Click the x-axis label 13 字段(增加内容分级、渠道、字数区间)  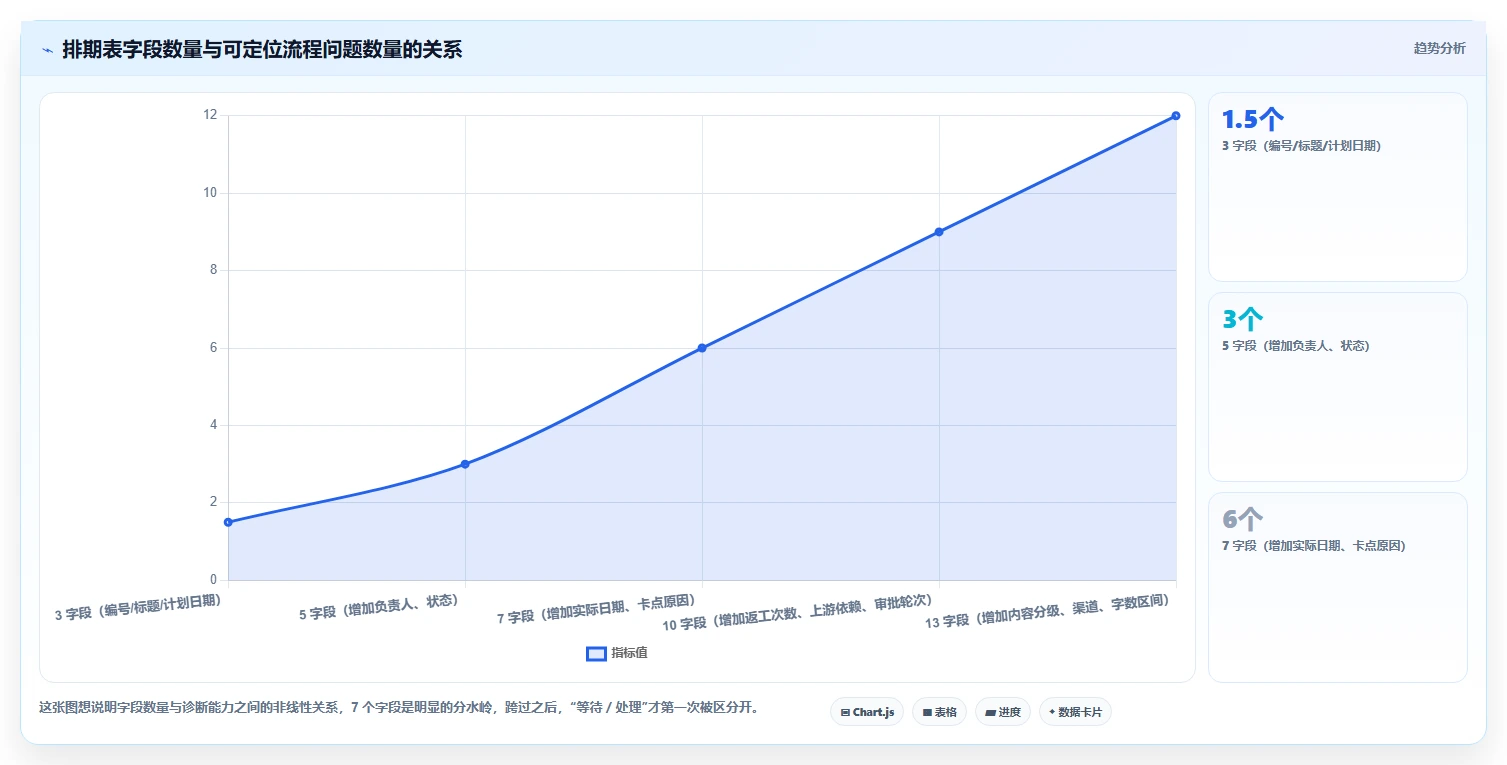pos(1047,611)
